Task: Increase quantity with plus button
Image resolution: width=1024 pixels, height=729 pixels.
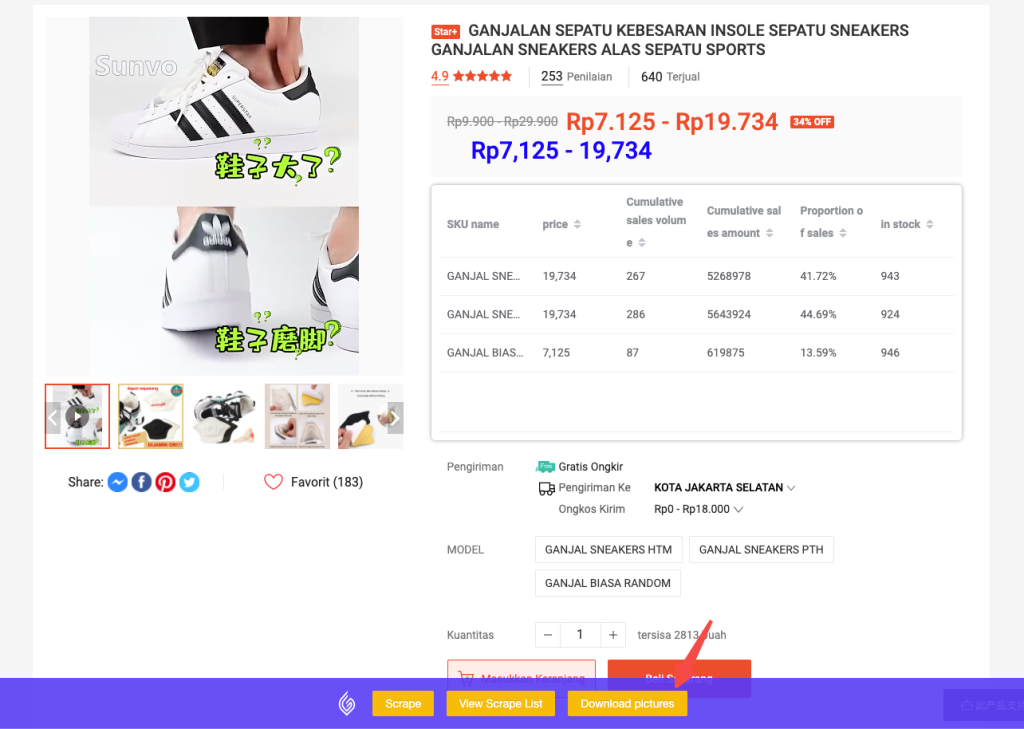Action: pyautogui.click(x=613, y=635)
